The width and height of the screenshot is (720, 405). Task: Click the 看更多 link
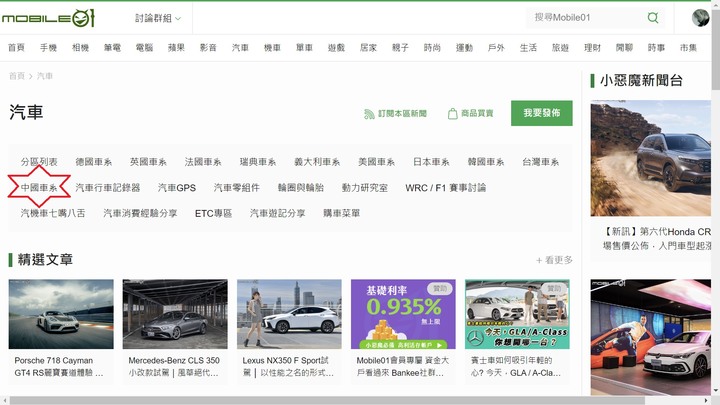pyautogui.click(x=554, y=260)
